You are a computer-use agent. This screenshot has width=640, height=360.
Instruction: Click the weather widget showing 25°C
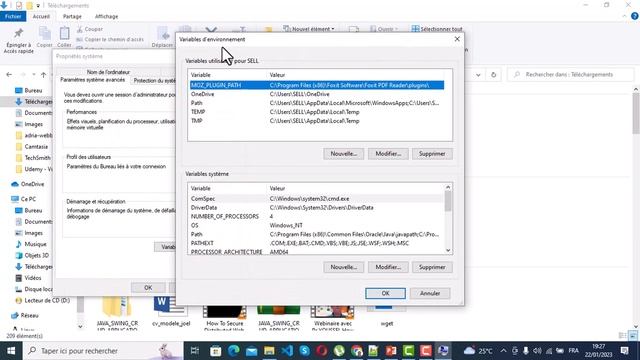pyautogui.click(x=478, y=351)
